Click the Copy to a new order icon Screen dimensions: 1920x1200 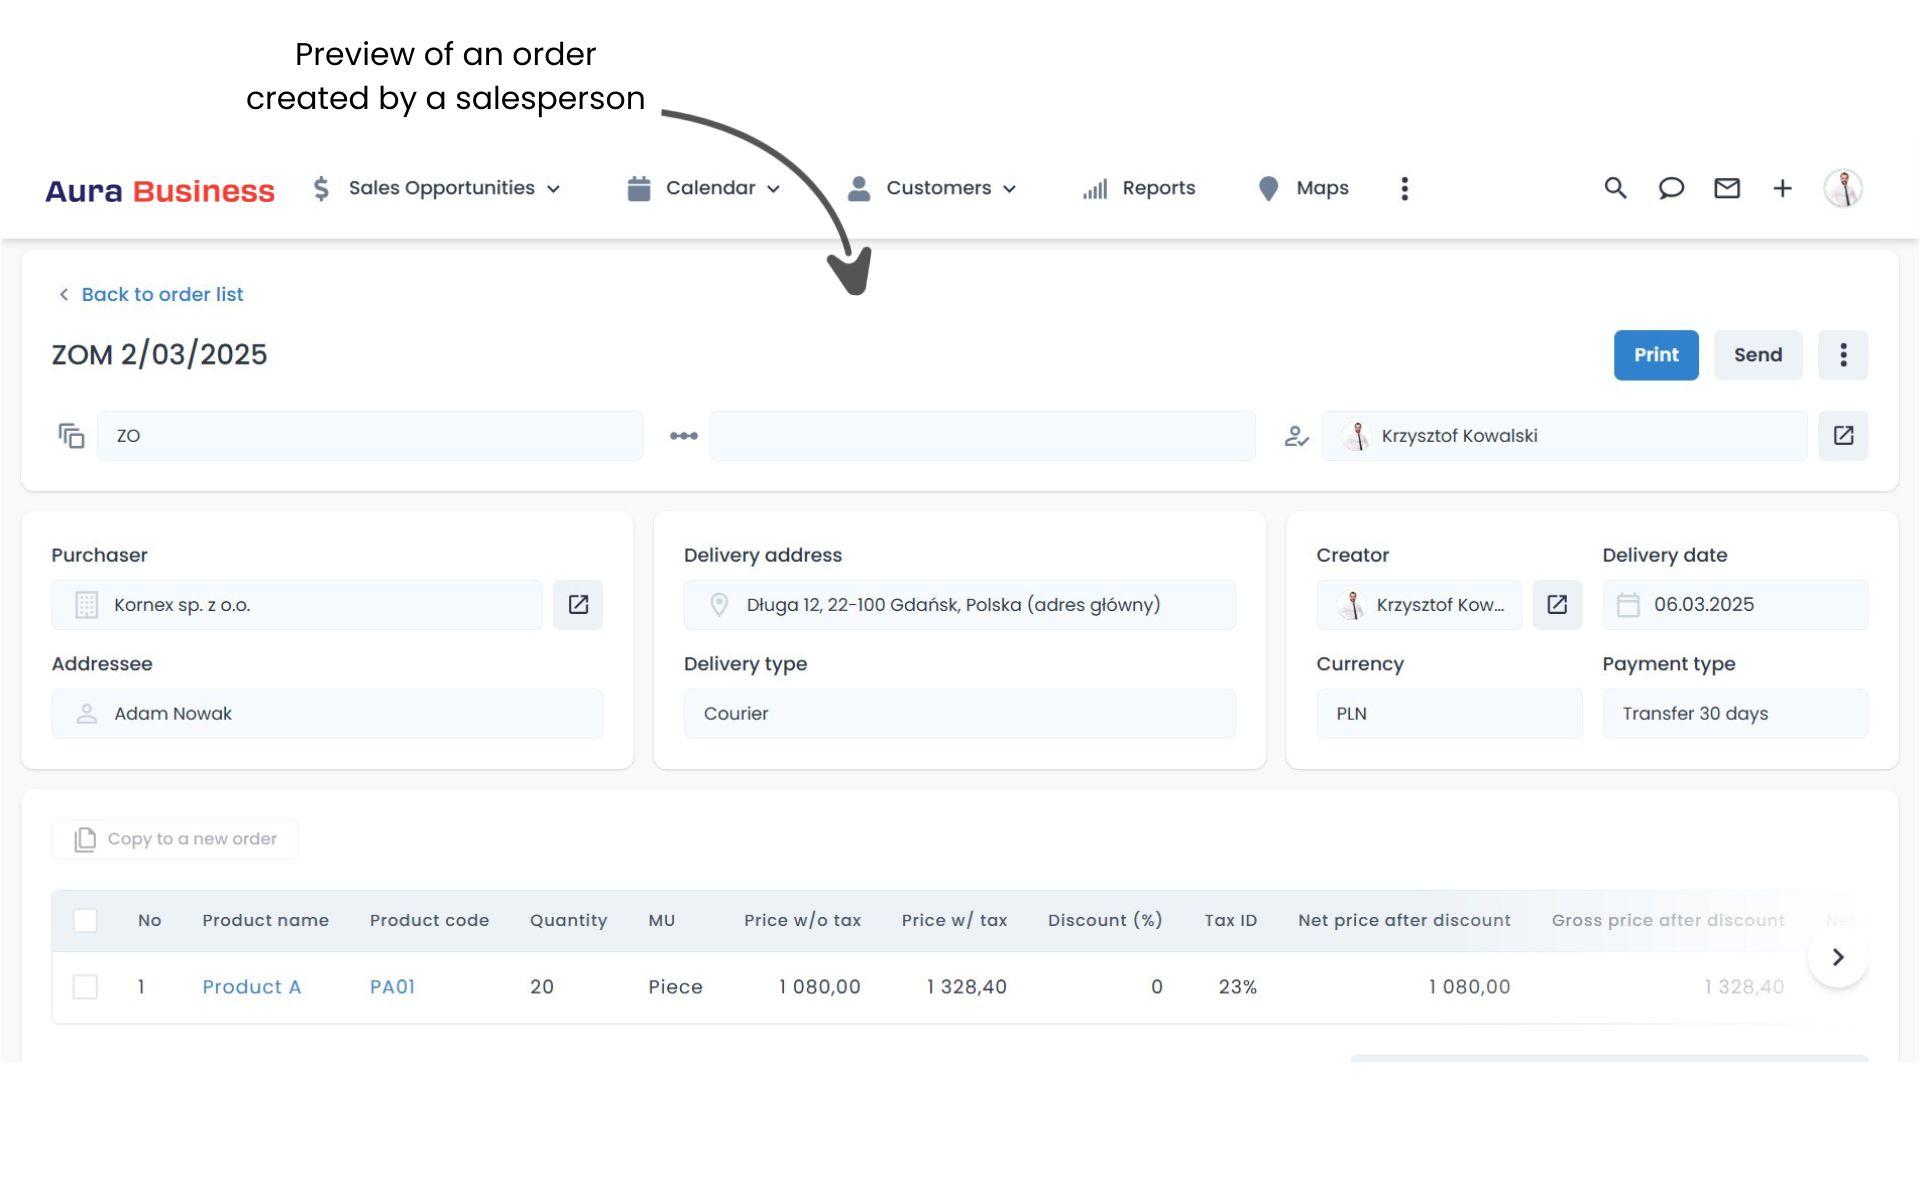pyautogui.click(x=85, y=839)
